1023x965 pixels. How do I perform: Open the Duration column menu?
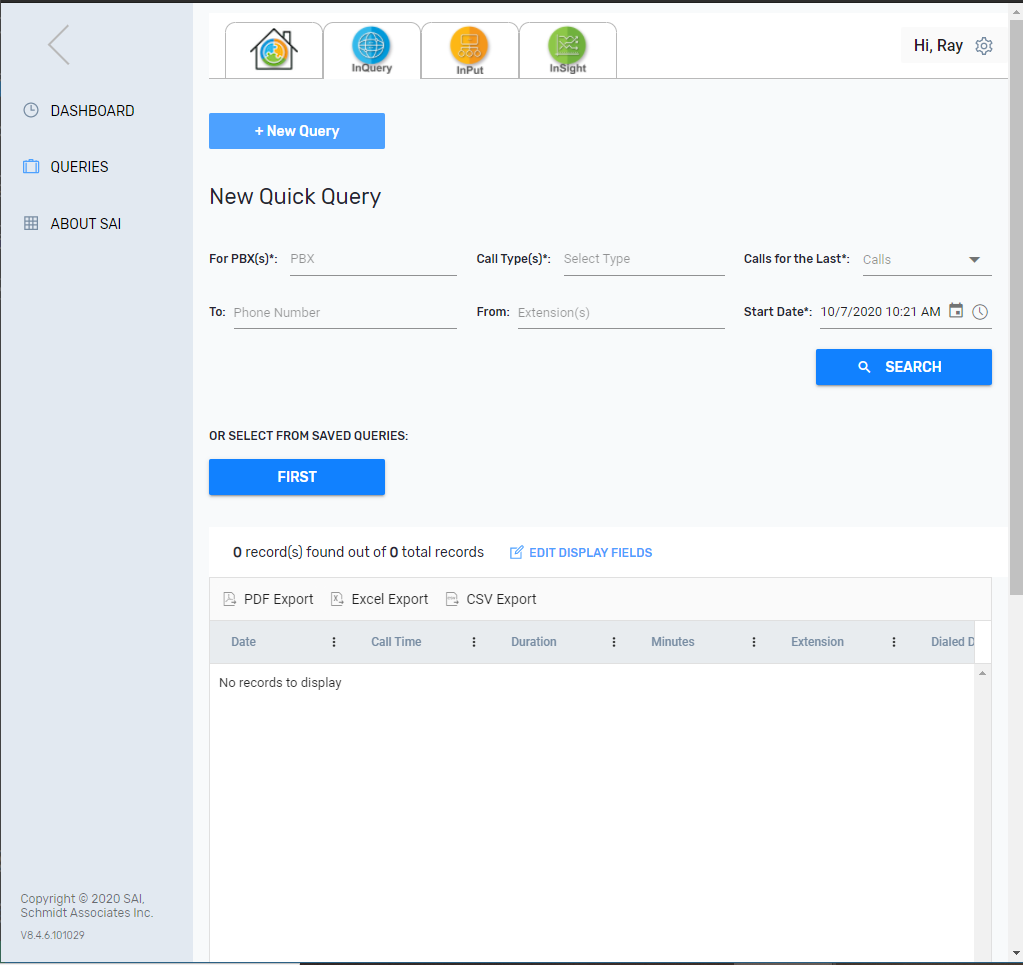pyautogui.click(x=614, y=642)
